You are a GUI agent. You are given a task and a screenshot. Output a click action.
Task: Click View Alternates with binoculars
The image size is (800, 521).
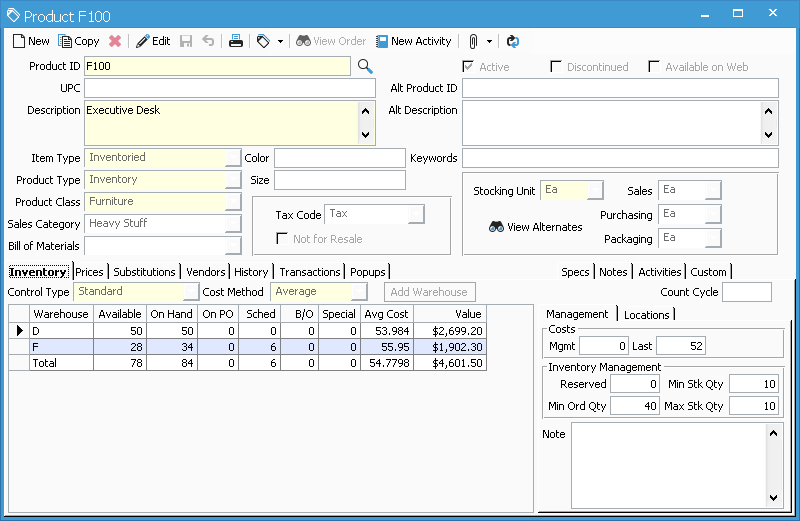point(535,227)
